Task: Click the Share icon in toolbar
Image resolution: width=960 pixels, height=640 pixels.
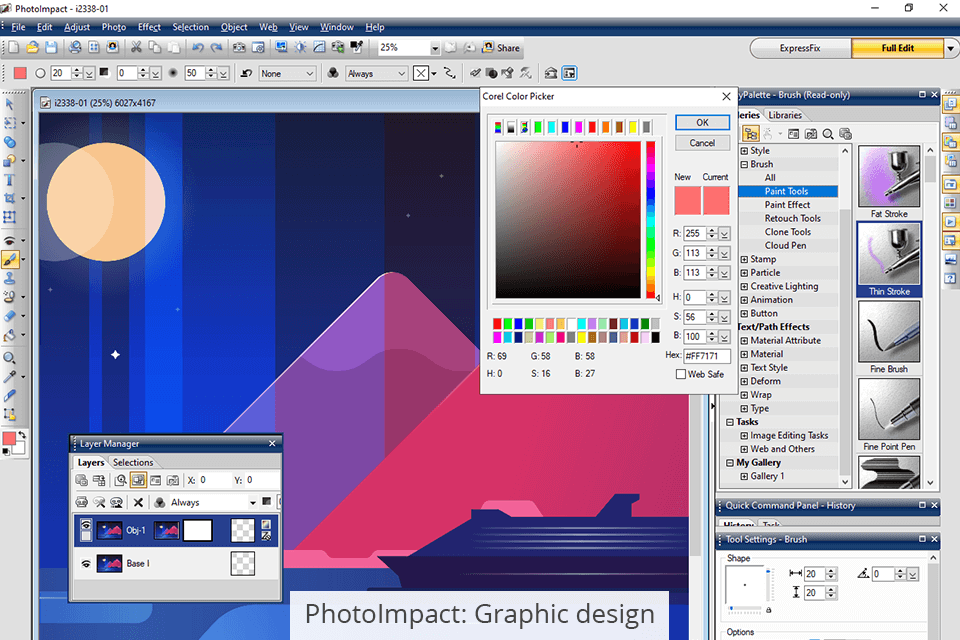Action: (x=501, y=47)
